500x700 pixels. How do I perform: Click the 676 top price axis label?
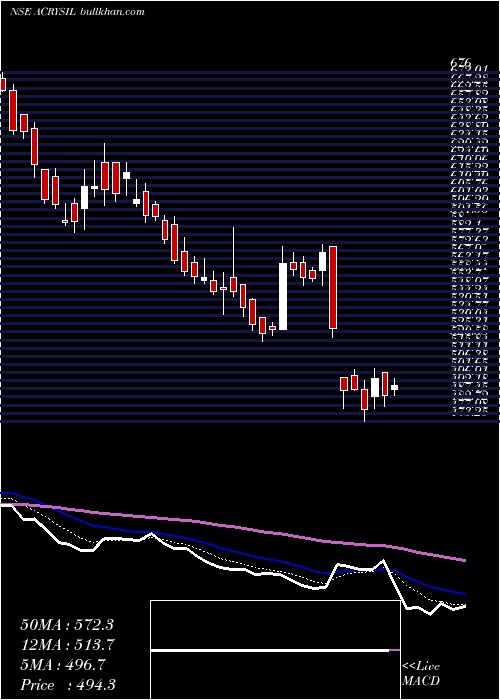click(x=461, y=63)
